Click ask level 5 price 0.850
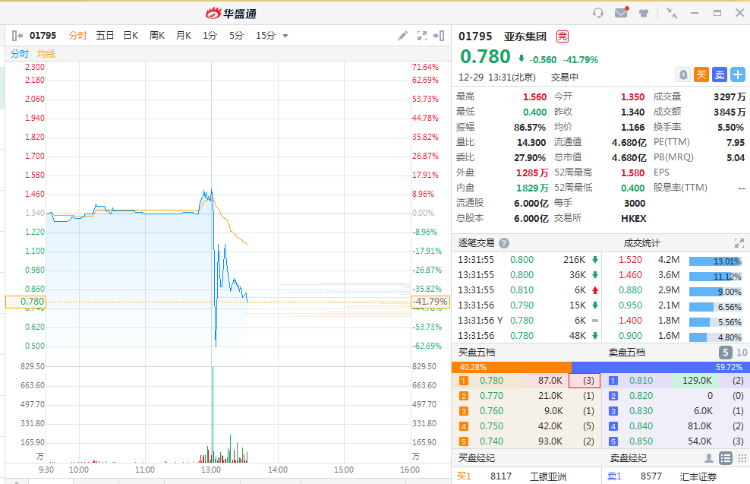 pos(641,441)
